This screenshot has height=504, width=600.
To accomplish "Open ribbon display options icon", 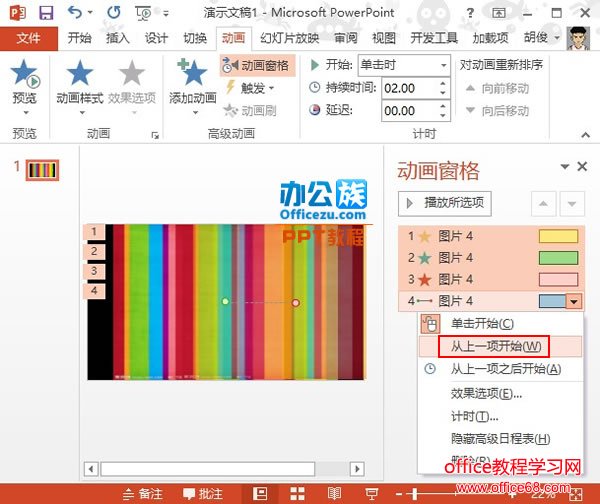I will click(499, 13).
